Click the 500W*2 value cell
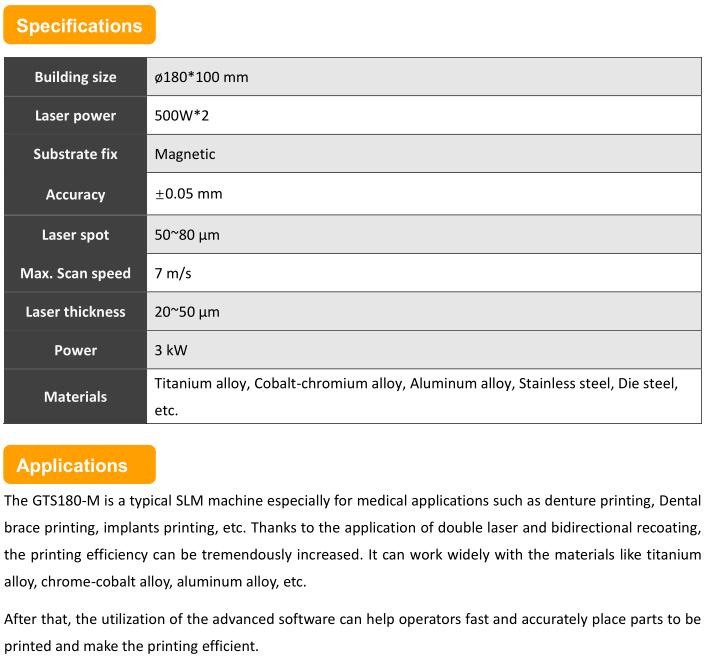The image size is (712, 666). coord(424,115)
